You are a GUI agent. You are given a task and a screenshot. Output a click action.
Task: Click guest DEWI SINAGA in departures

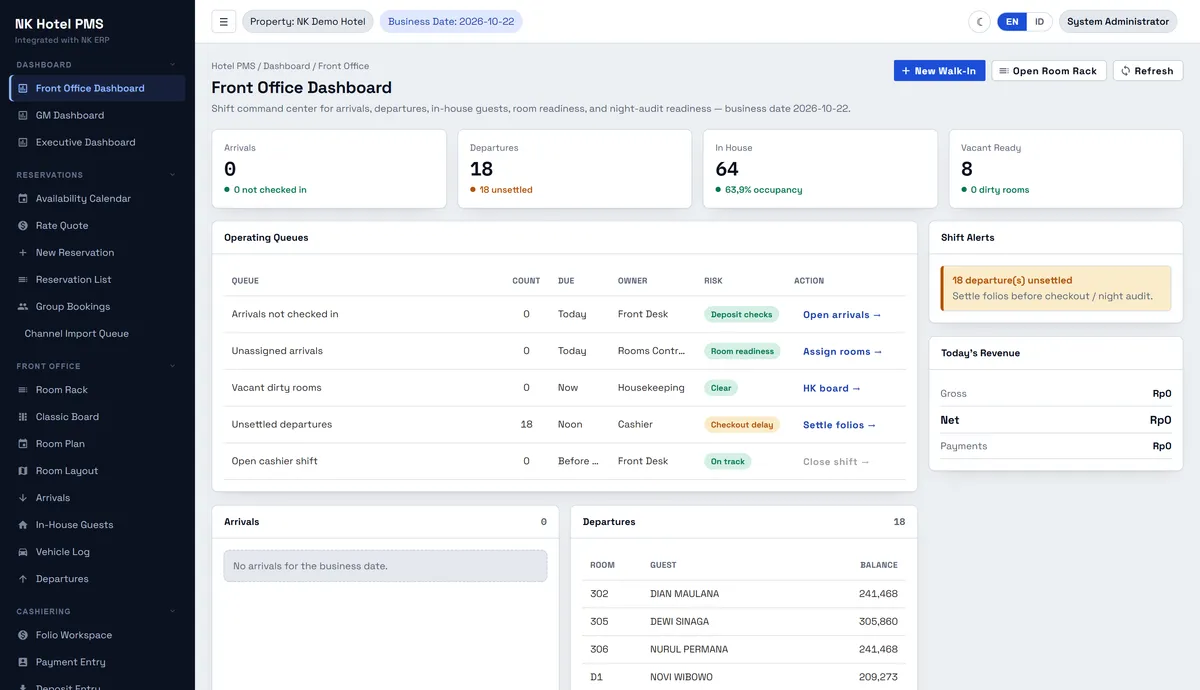680,622
